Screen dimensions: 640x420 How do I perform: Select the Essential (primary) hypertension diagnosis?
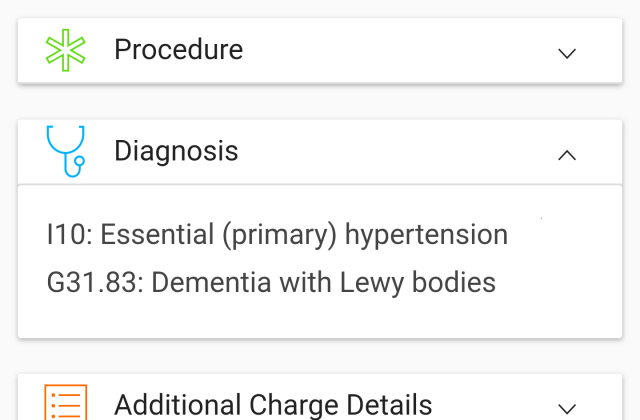tap(277, 236)
